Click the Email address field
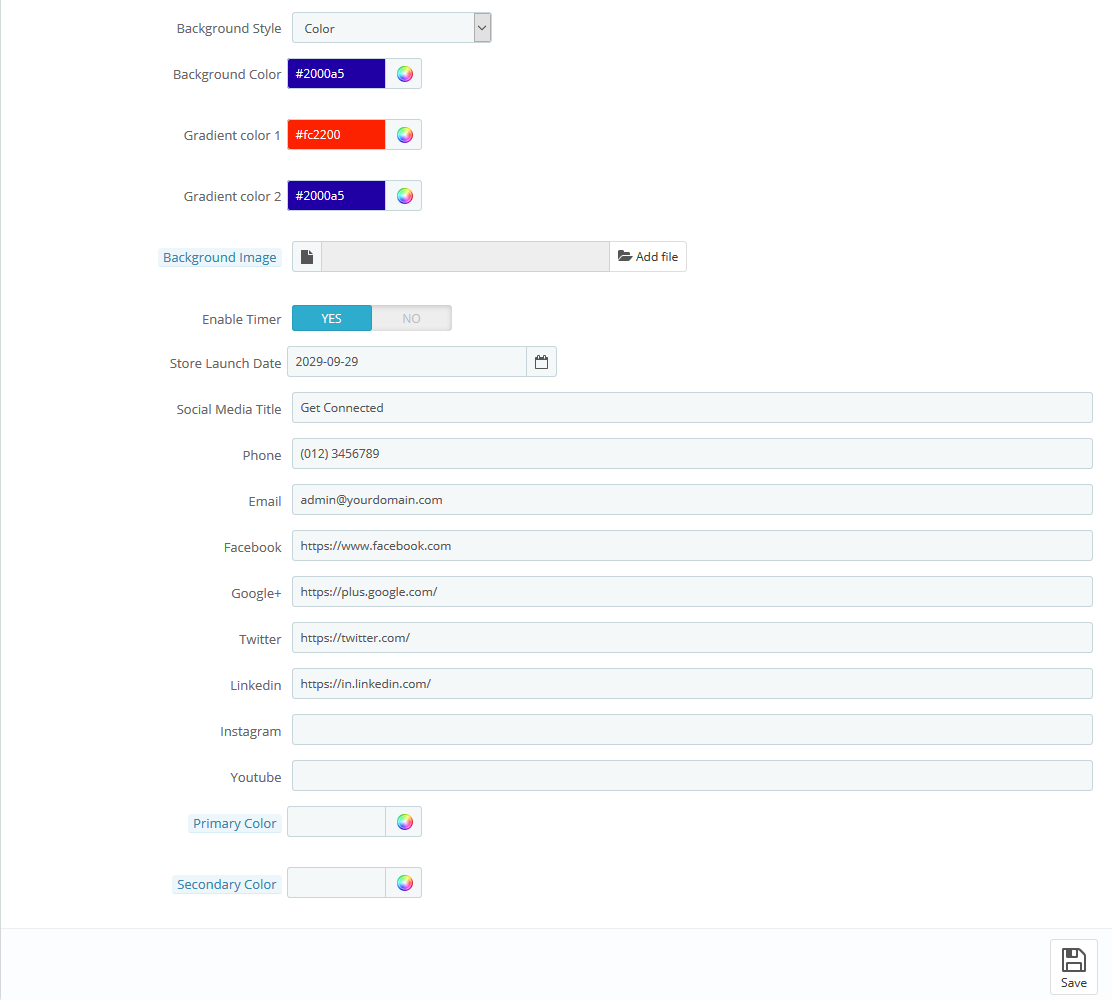This screenshot has width=1112, height=1000. (x=691, y=500)
